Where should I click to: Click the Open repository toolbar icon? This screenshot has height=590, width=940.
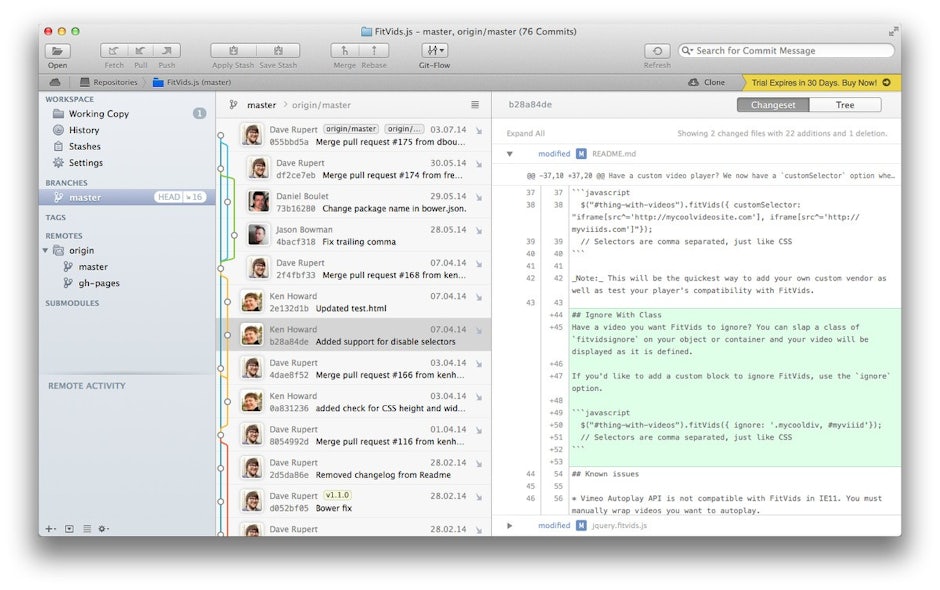(58, 51)
